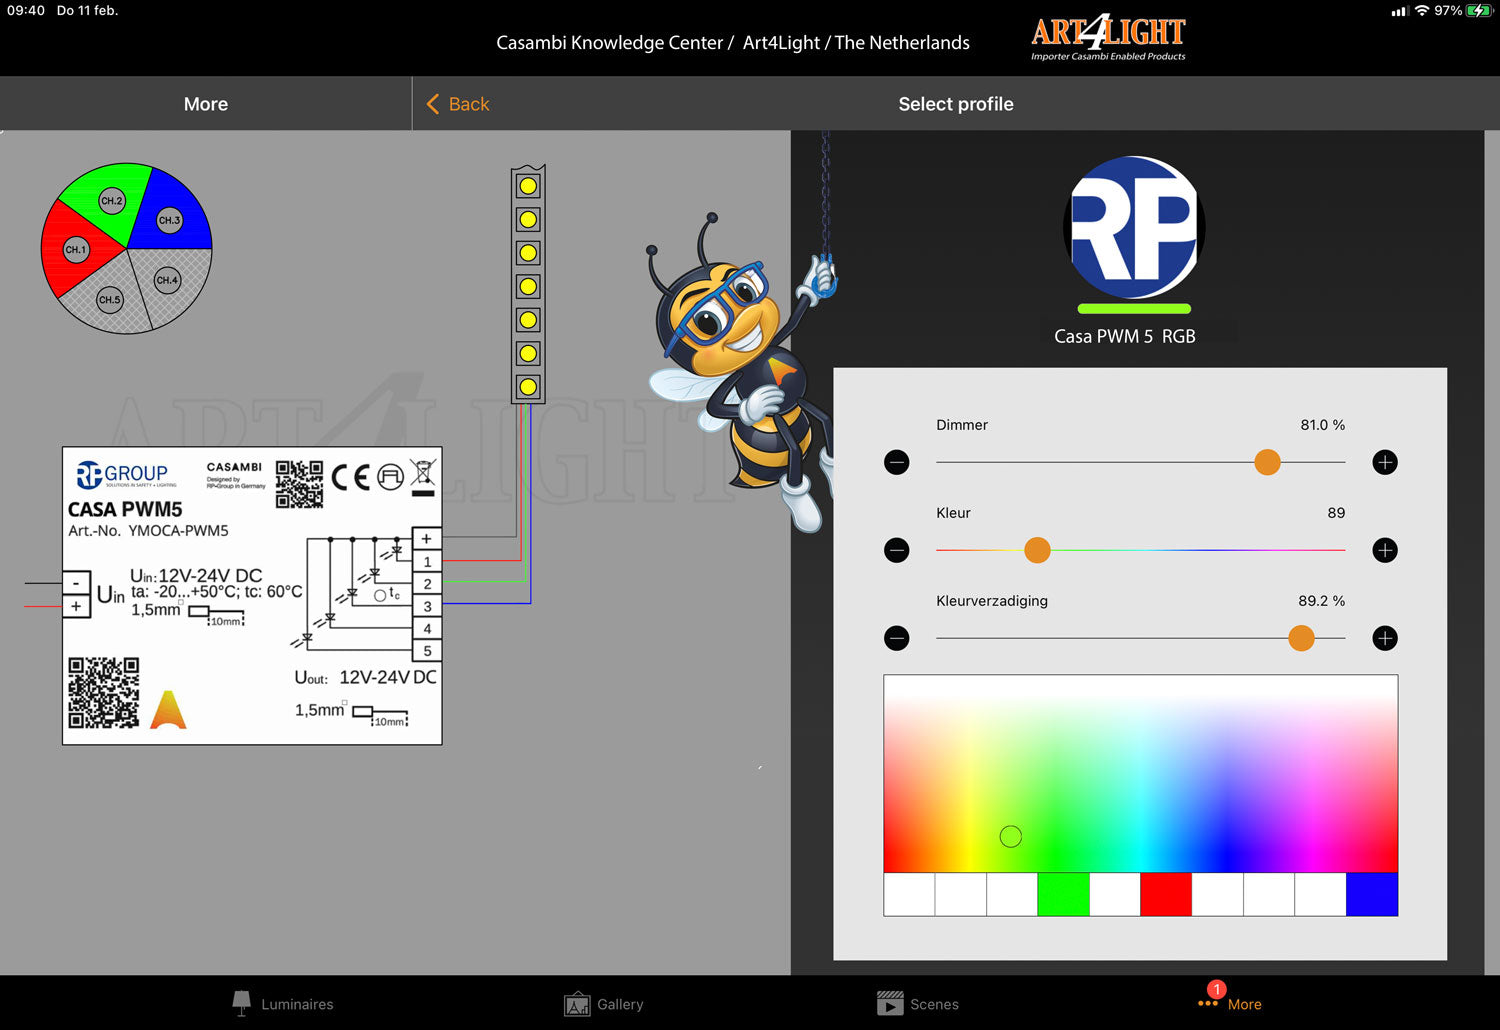
Task: Click the clock showing 09:40
Action: click(26, 10)
